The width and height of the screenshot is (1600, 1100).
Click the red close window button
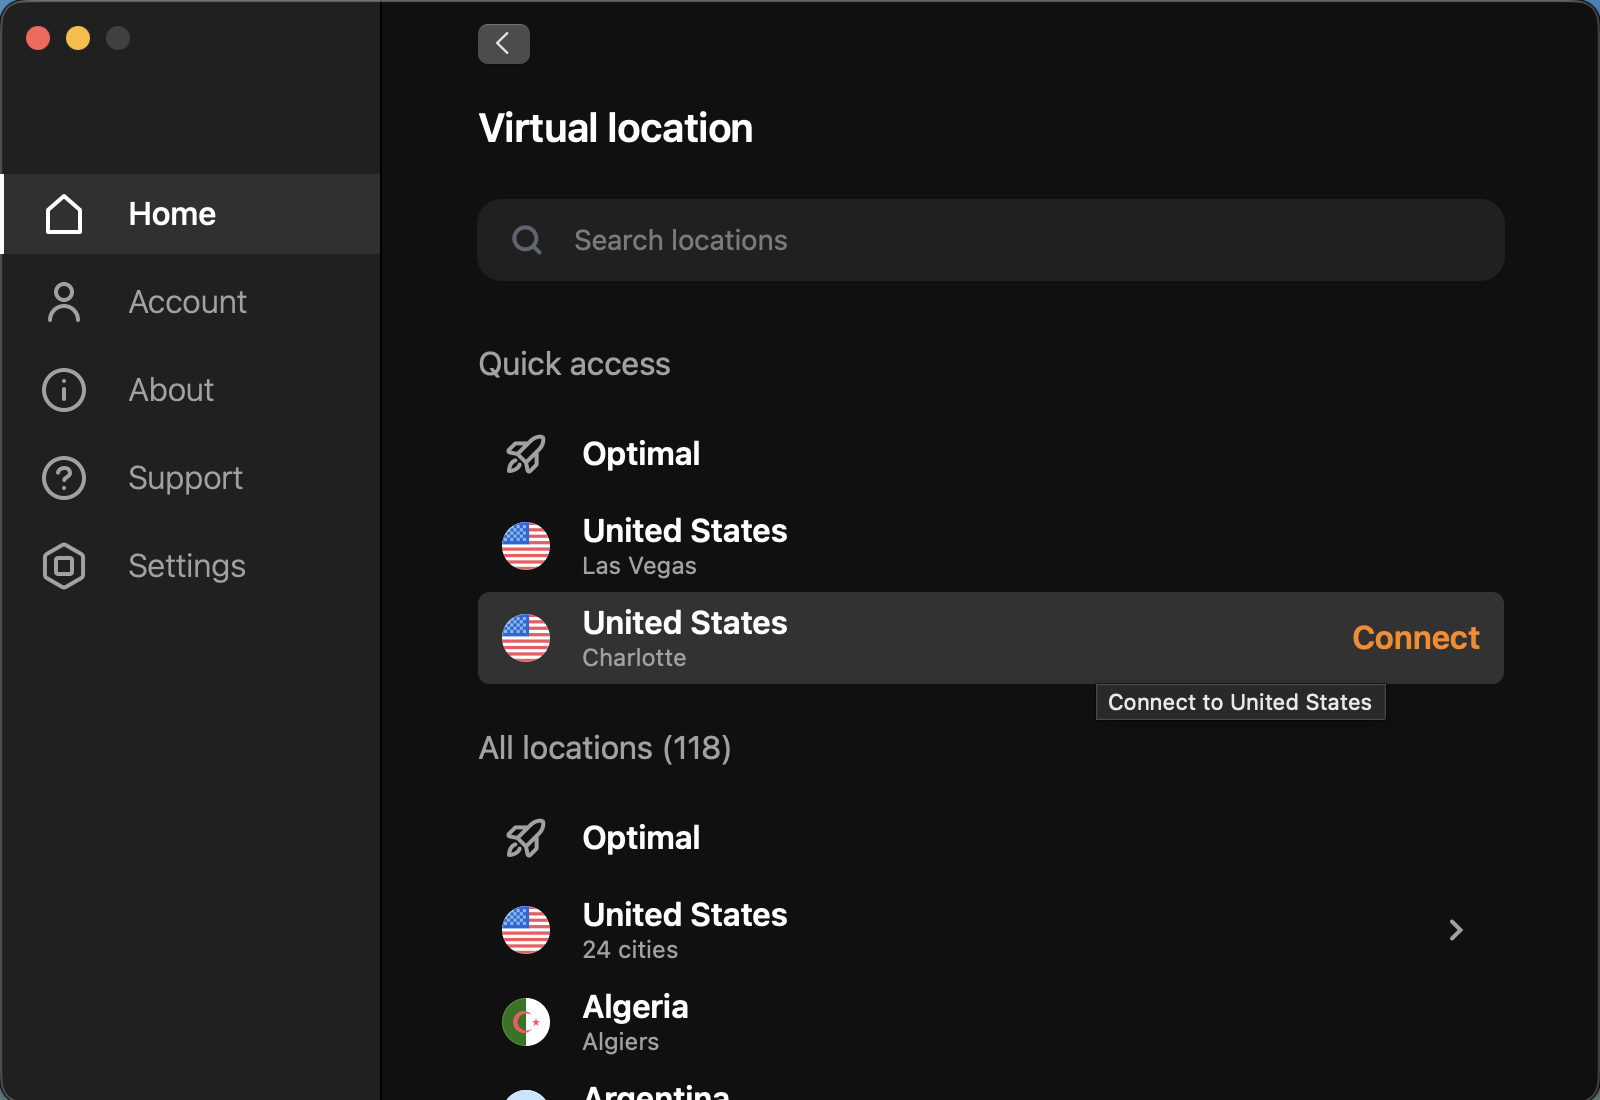[x=38, y=38]
